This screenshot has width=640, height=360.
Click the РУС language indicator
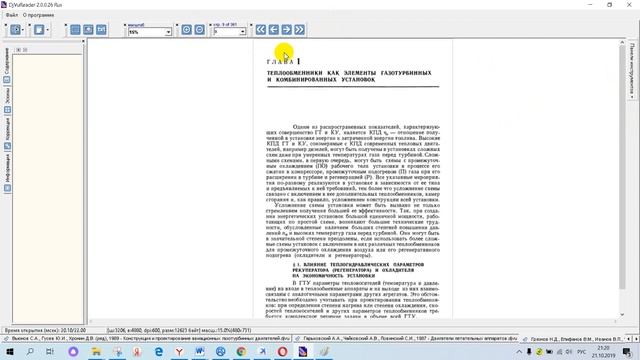[582, 351]
